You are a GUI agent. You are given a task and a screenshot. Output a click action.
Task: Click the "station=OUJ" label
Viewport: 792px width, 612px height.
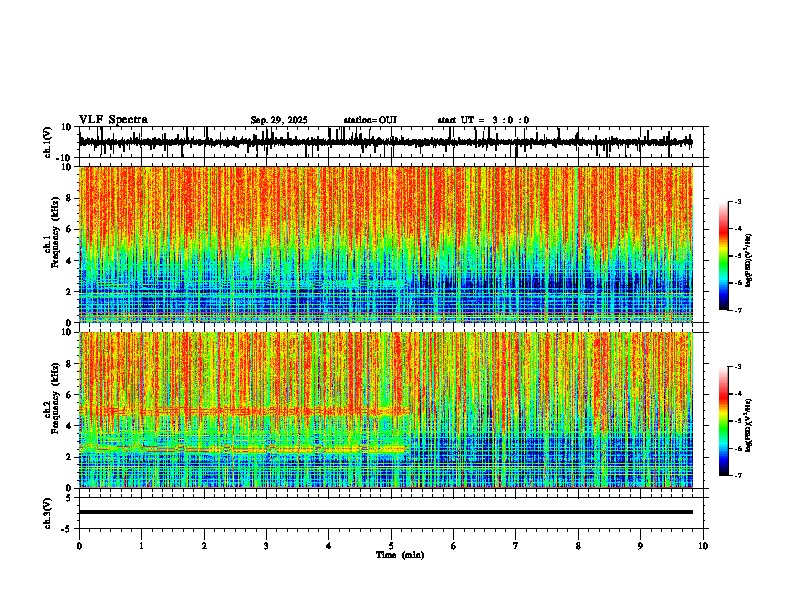[370, 120]
